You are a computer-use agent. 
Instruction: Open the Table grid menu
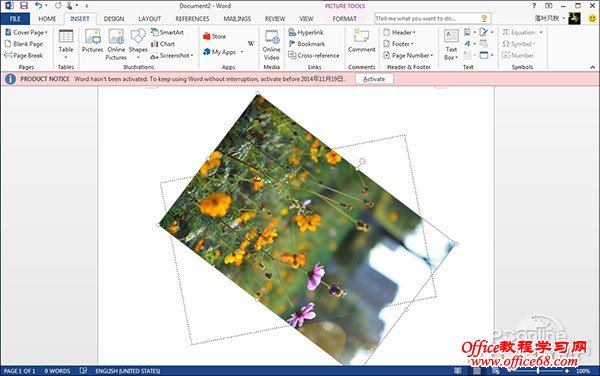pos(66,44)
